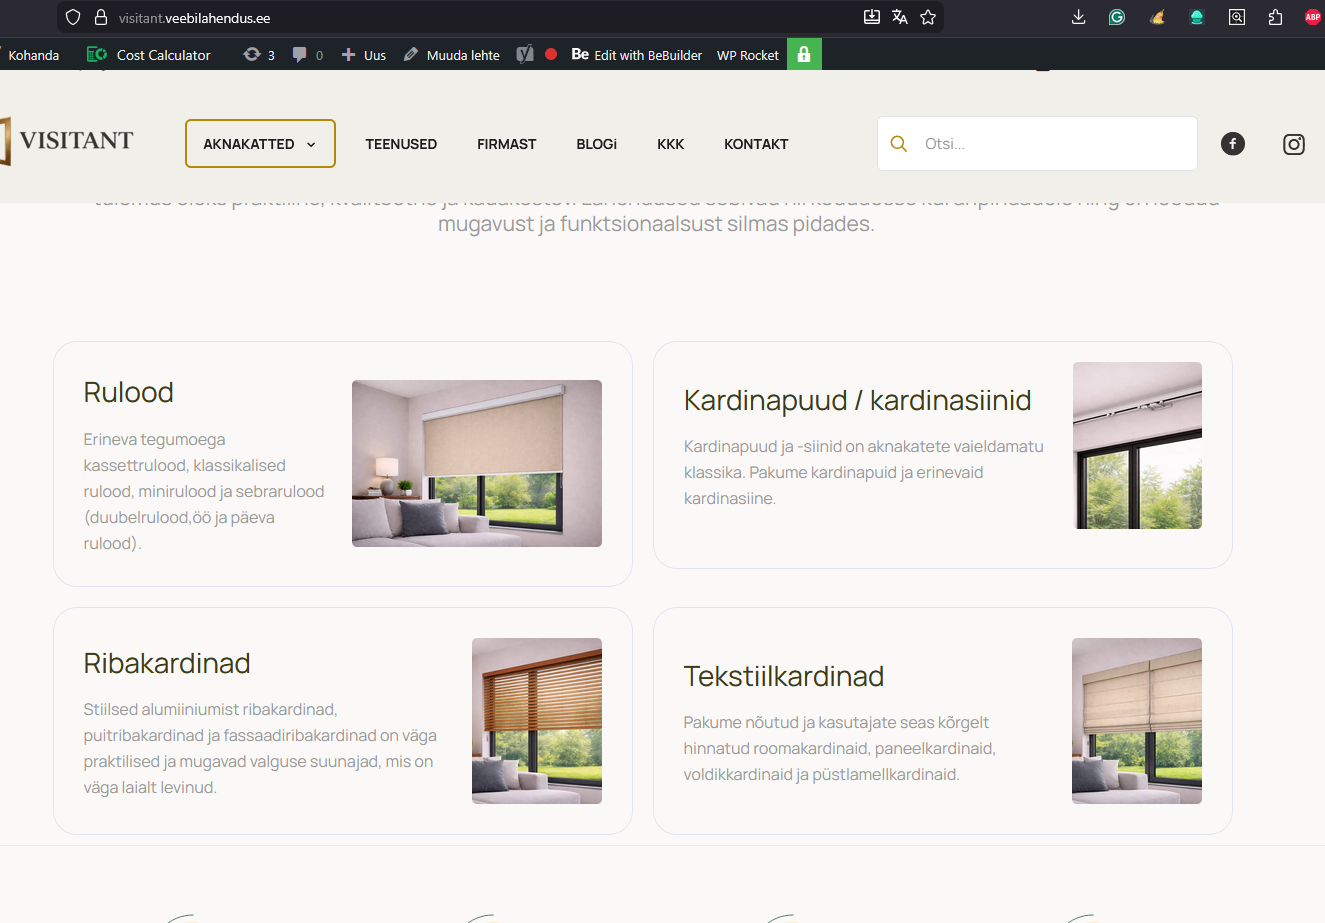Open the KONTAKT menu page

[x=756, y=144]
